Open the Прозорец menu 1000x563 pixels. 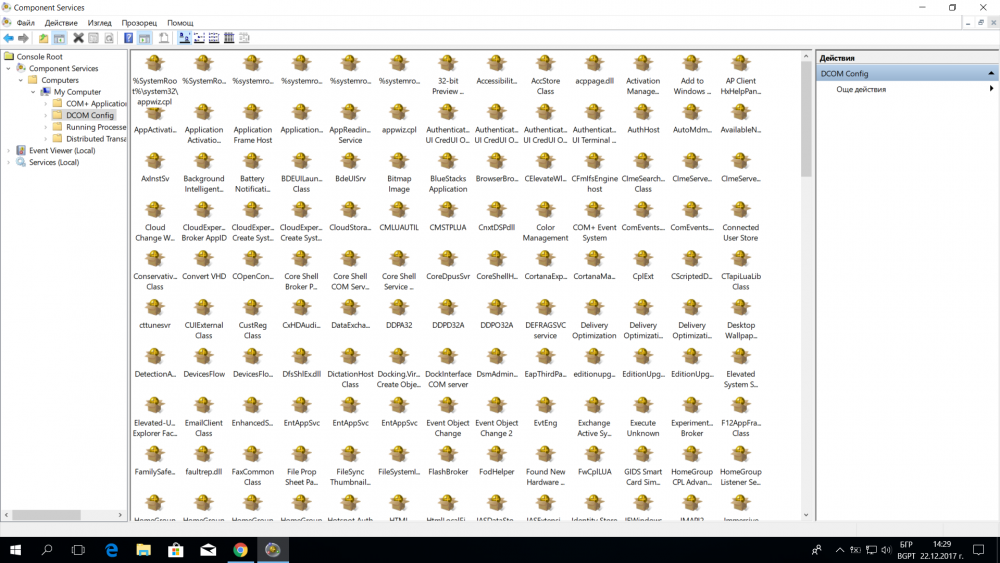(139, 22)
